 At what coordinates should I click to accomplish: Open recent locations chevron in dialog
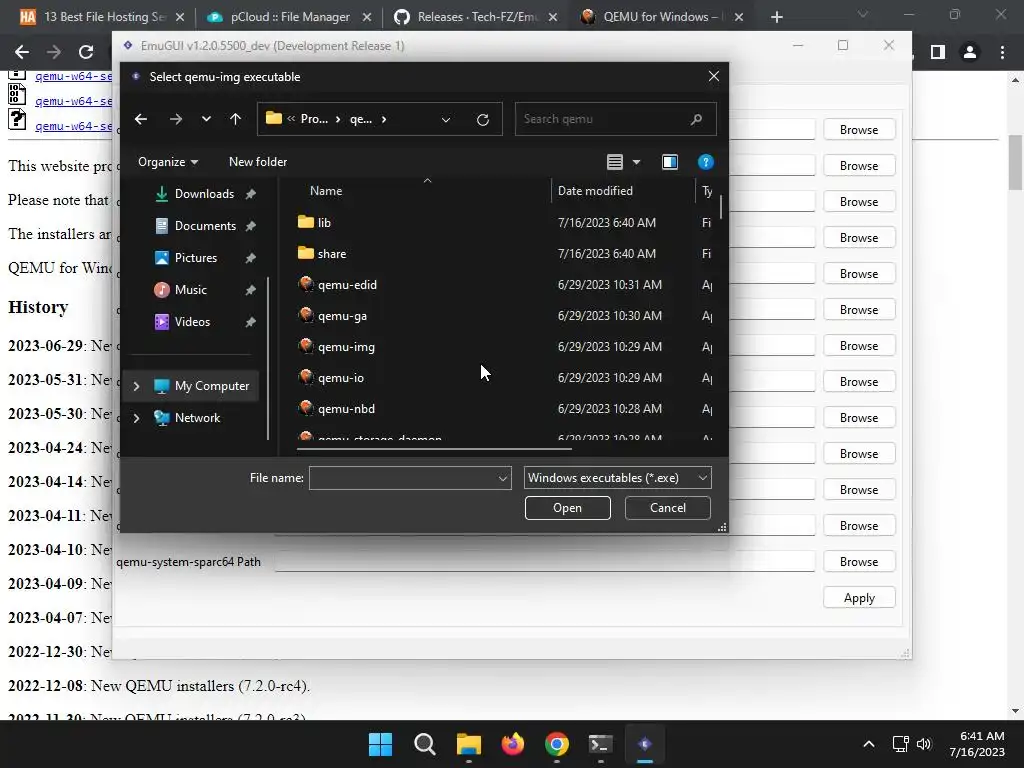[206, 119]
